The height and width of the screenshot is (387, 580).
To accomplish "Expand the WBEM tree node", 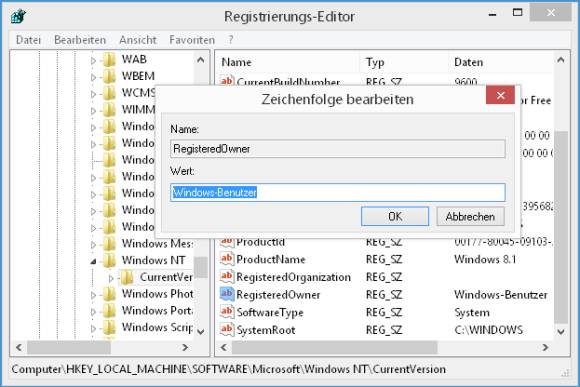I will (x=93, y=77).
